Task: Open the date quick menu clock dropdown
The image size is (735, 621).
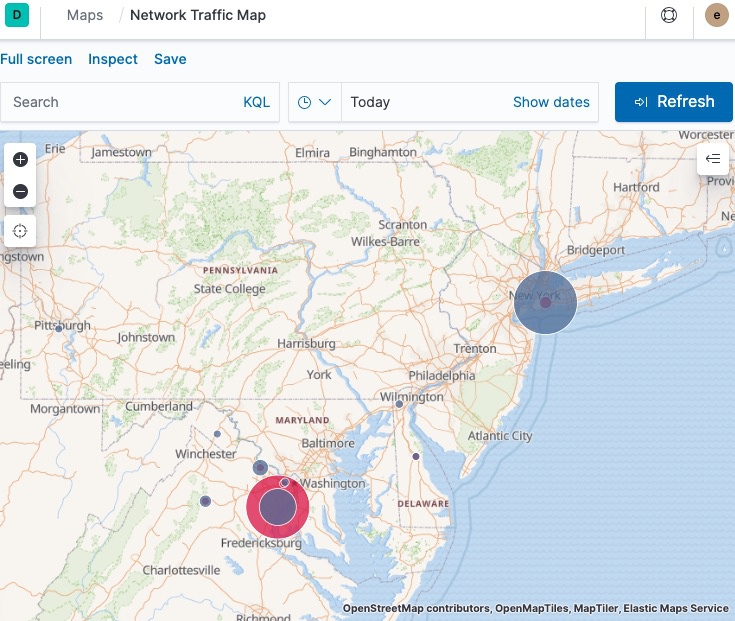Action: tap(315, 102)
